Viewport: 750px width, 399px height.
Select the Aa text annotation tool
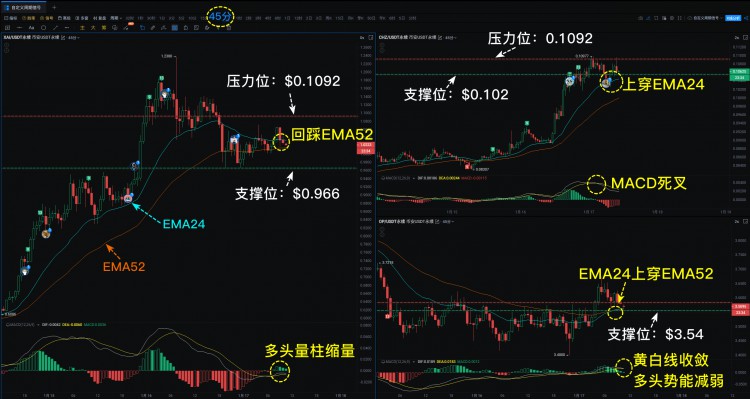click(x=32, y=28)
